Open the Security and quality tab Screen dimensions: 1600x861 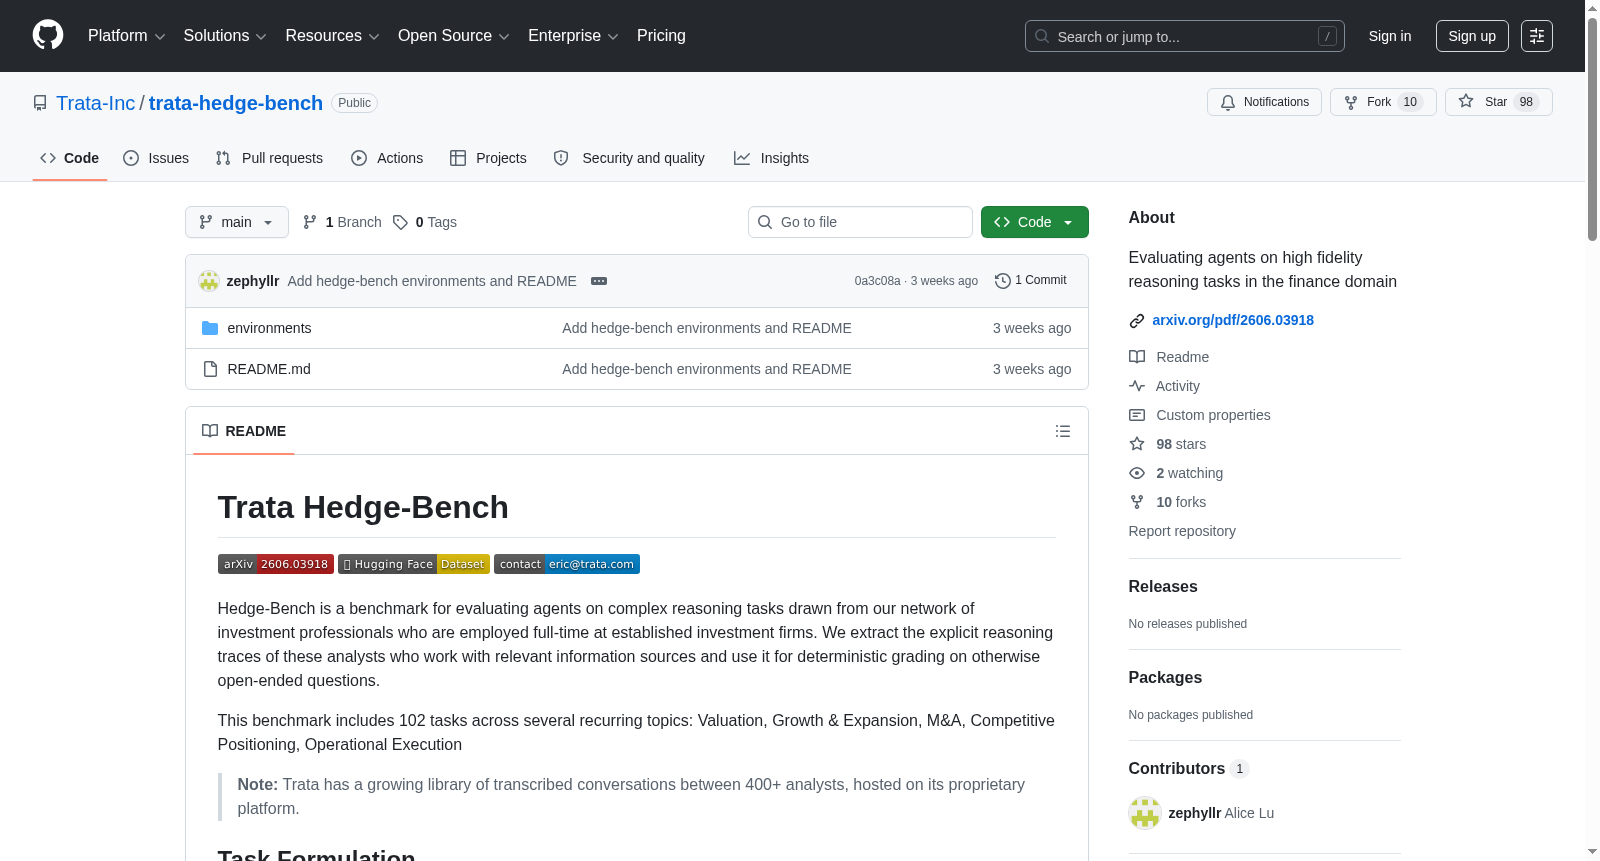[629, 158]
